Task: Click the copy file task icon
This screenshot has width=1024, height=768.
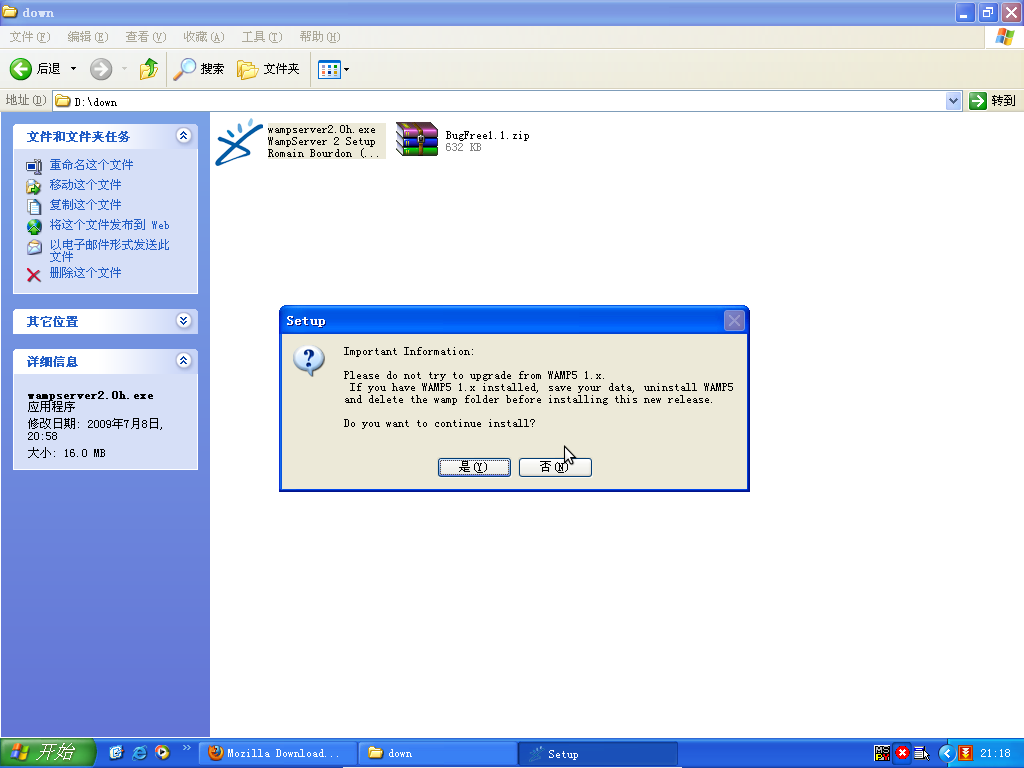Action: 34,207
